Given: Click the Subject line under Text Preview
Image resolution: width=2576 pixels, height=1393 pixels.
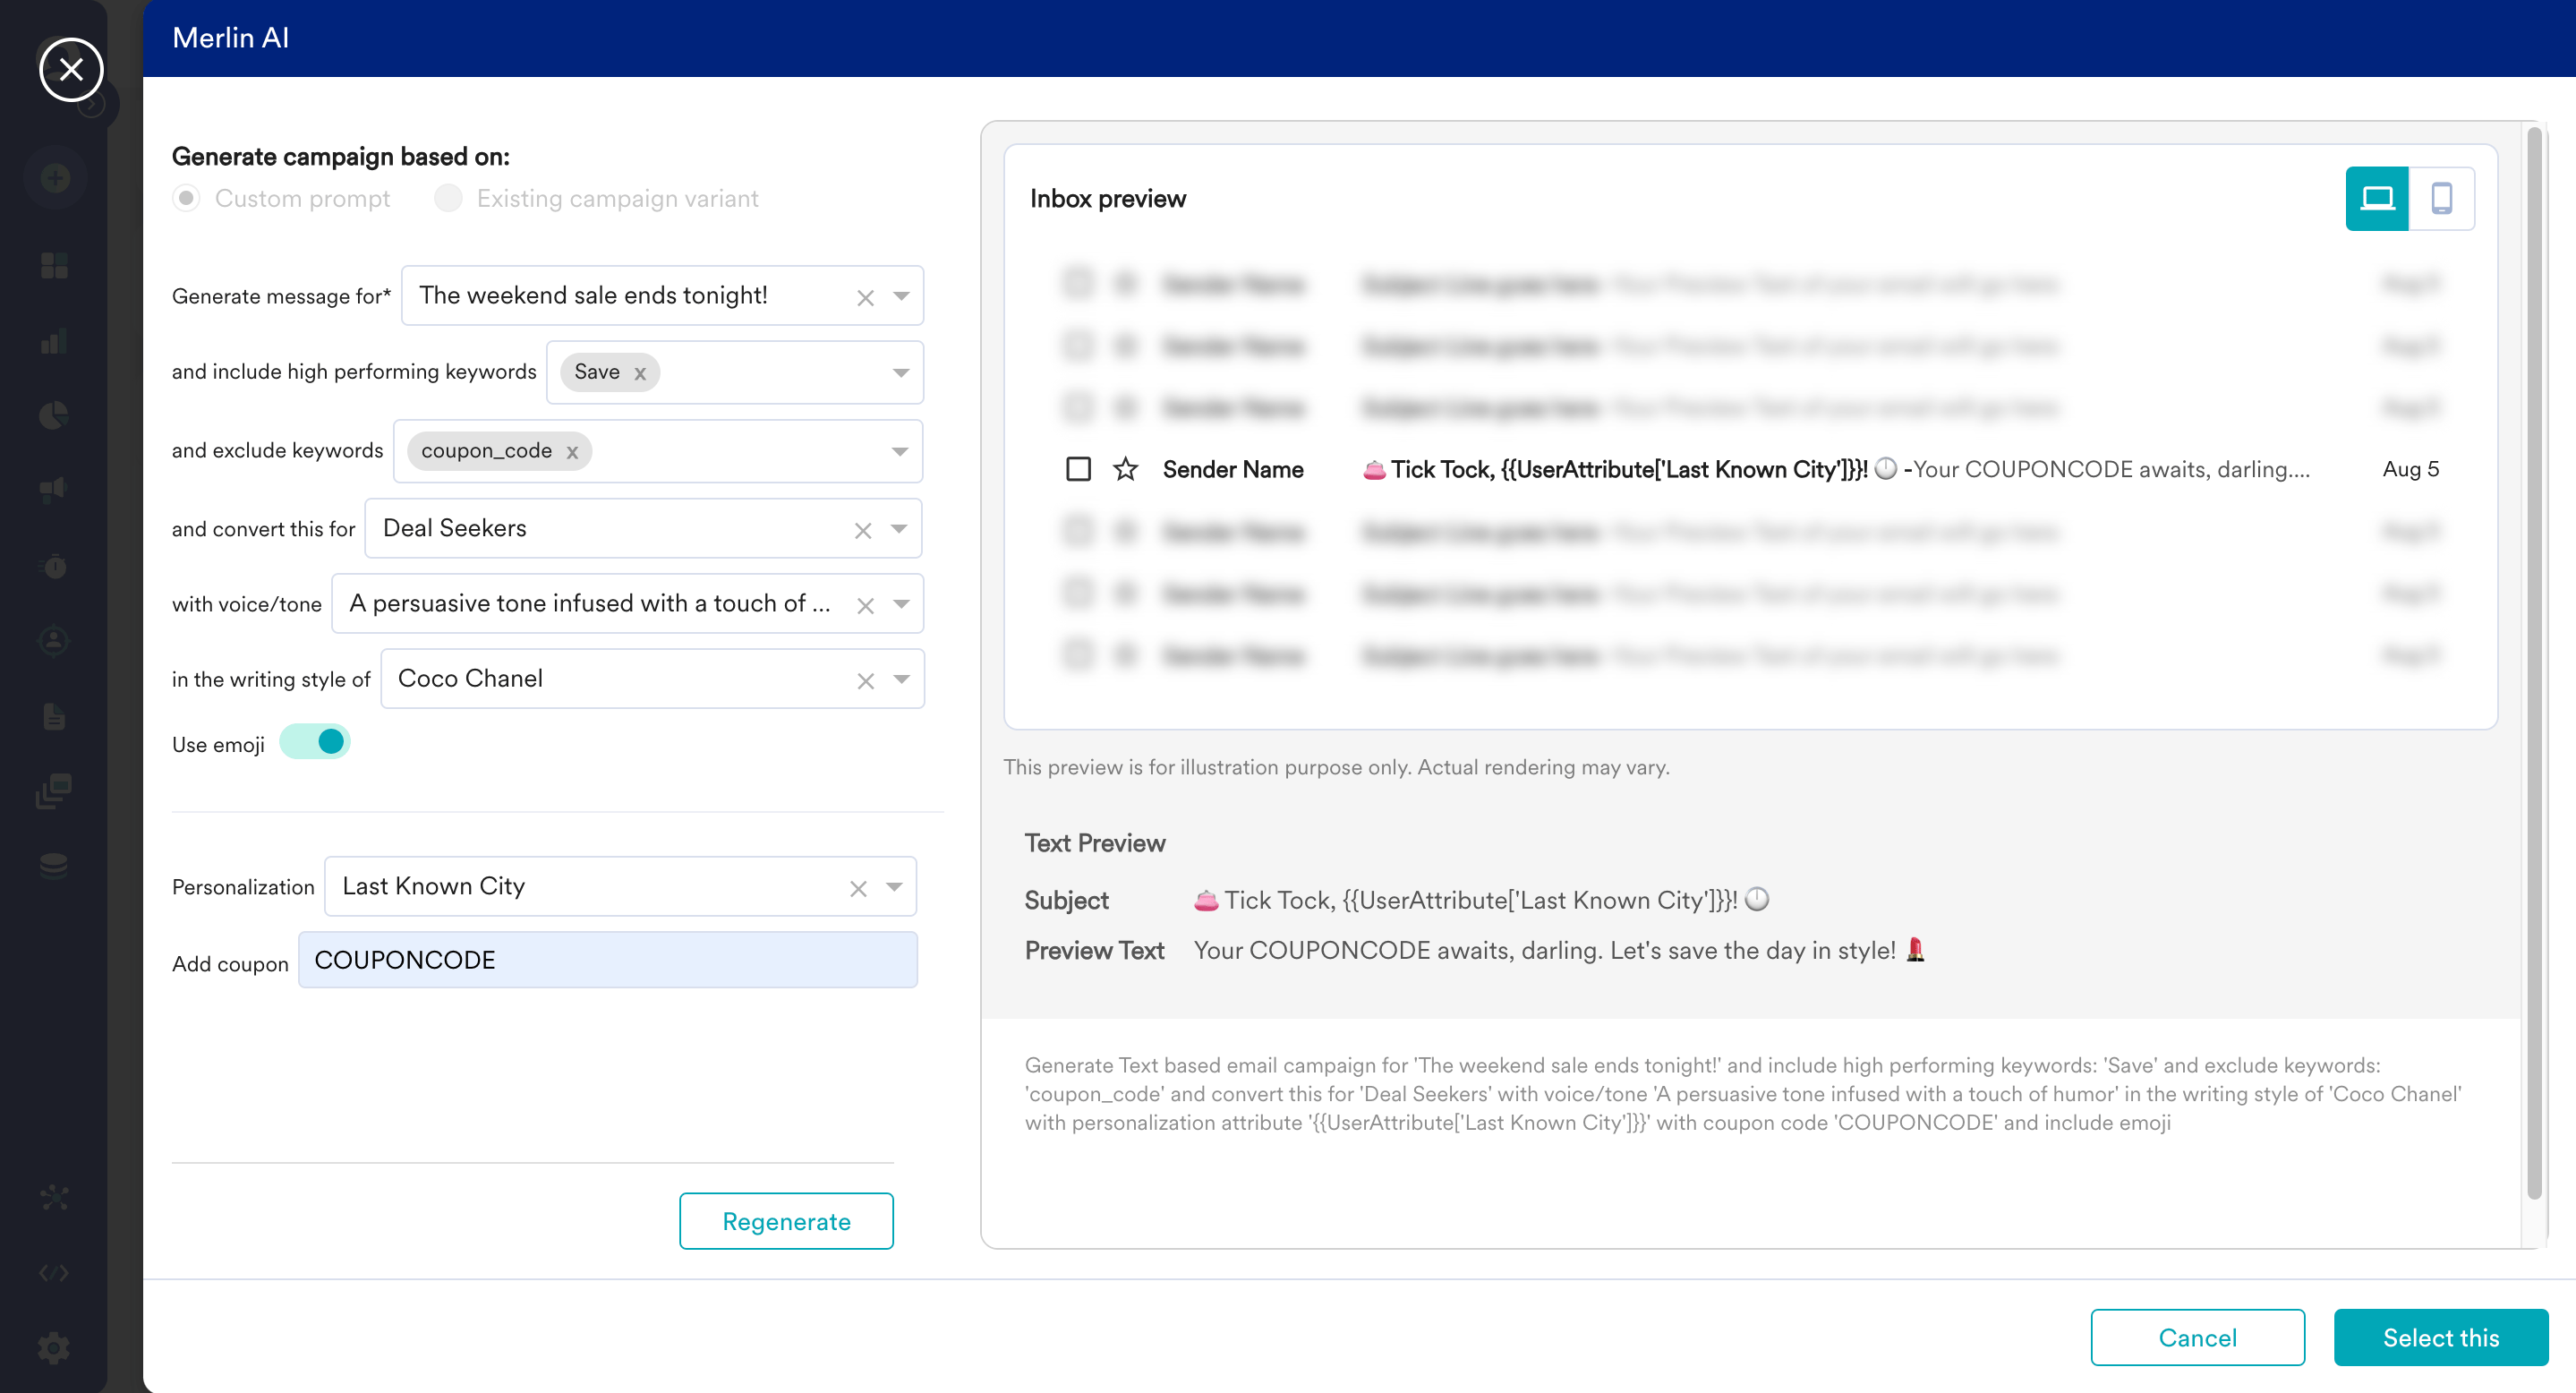Looking at the screenshot, I should (1481, 900).
